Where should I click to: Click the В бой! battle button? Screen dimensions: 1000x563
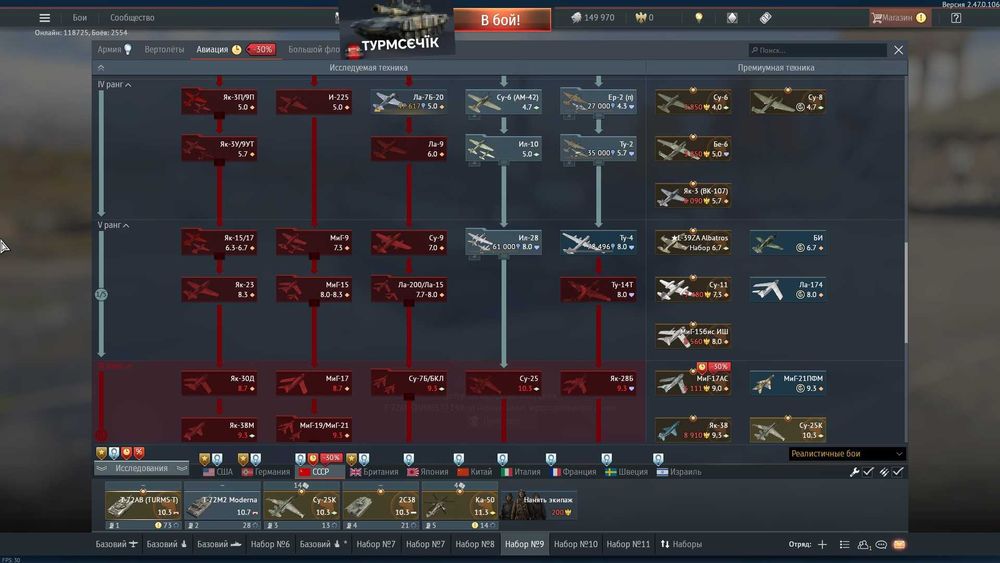(x=501, y=20)
